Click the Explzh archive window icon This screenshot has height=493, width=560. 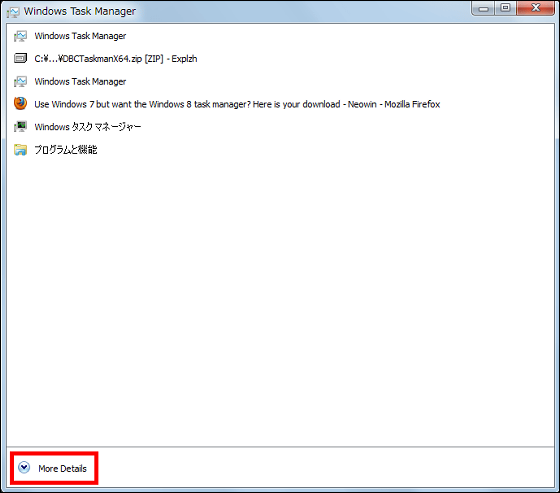[x=20, y=58]
